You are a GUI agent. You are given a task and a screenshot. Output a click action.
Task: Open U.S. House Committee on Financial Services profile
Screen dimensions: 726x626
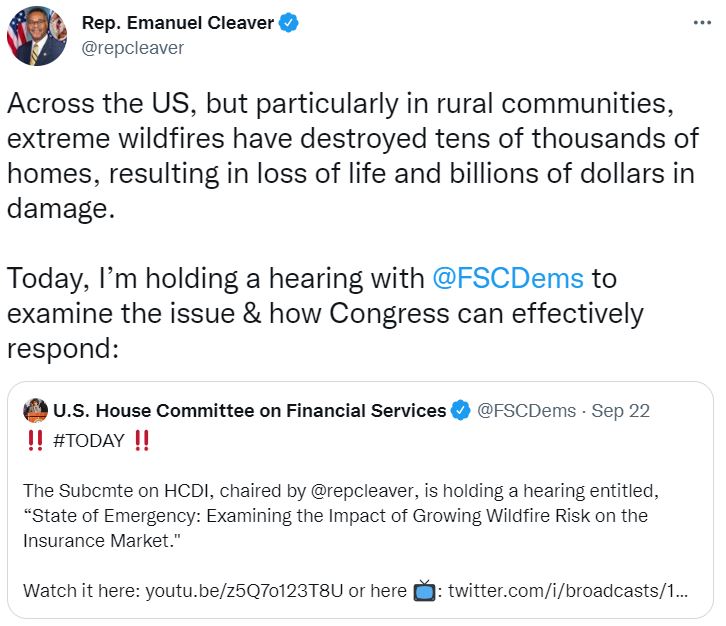point(250,410)
